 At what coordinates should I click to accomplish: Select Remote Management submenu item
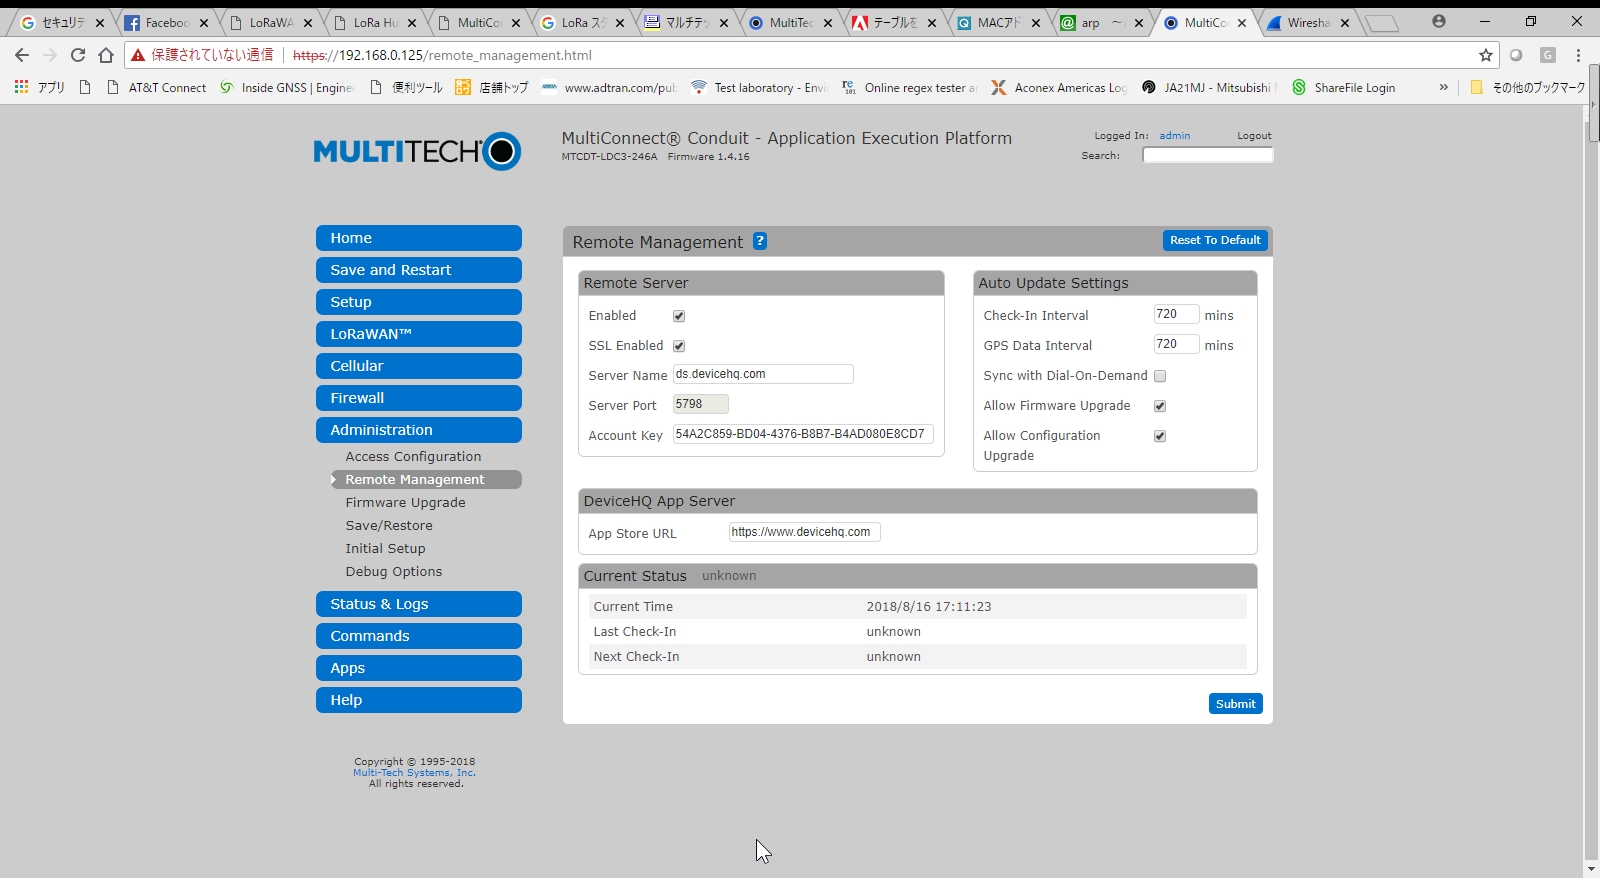[x=426, y=480]
